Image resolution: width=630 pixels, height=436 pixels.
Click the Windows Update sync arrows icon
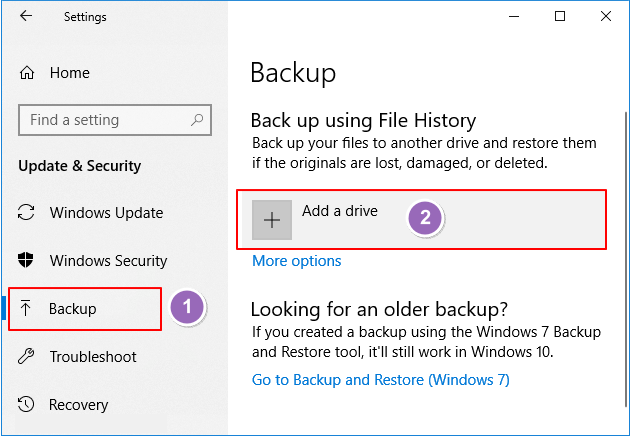coord(27,213)
